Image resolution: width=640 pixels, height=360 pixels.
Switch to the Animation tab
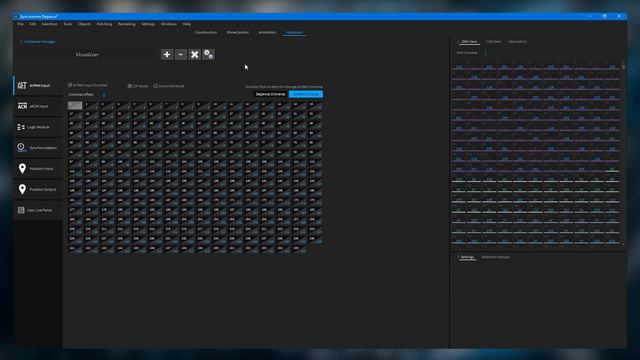tap(267, 32)
